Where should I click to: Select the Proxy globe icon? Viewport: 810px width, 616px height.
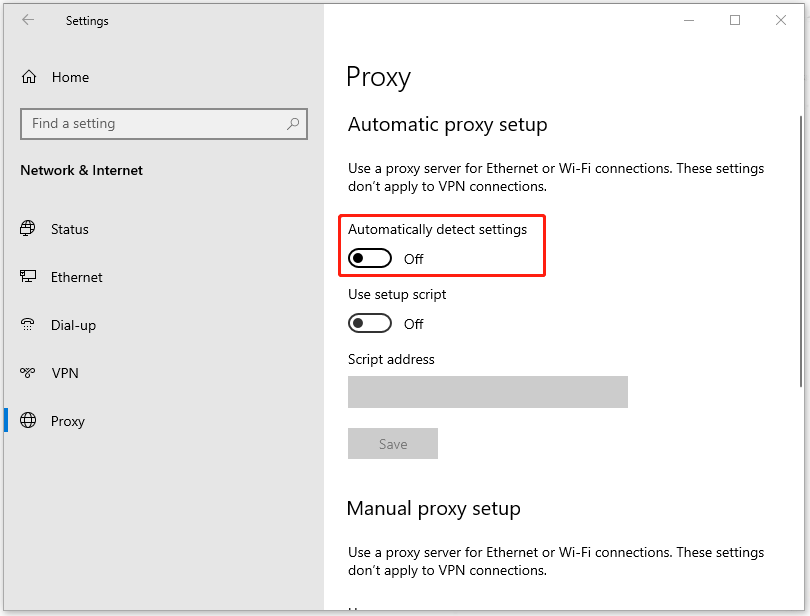point(27,421)
